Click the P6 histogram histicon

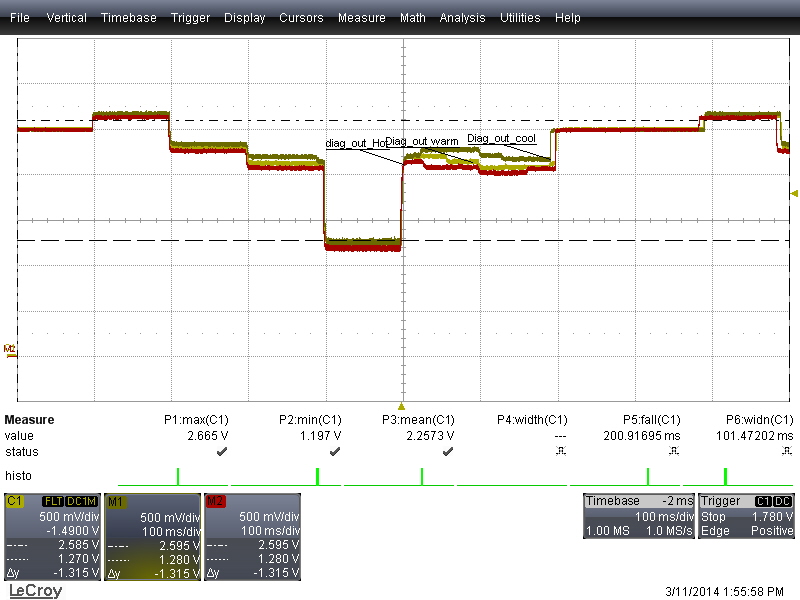click(738, 477)
